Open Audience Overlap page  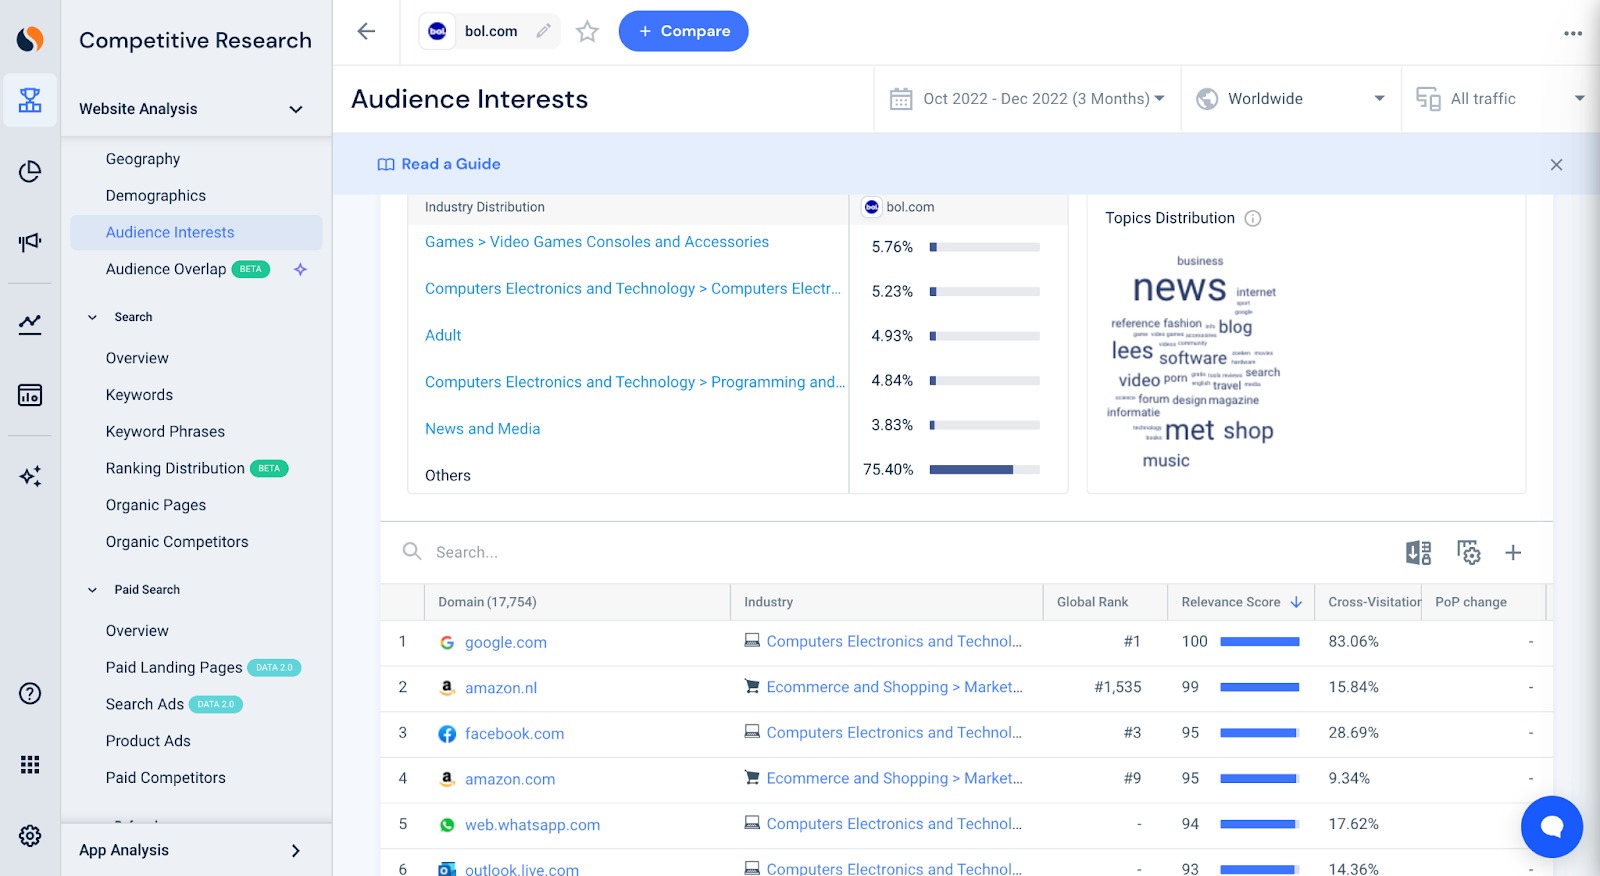tap(166, 269)
